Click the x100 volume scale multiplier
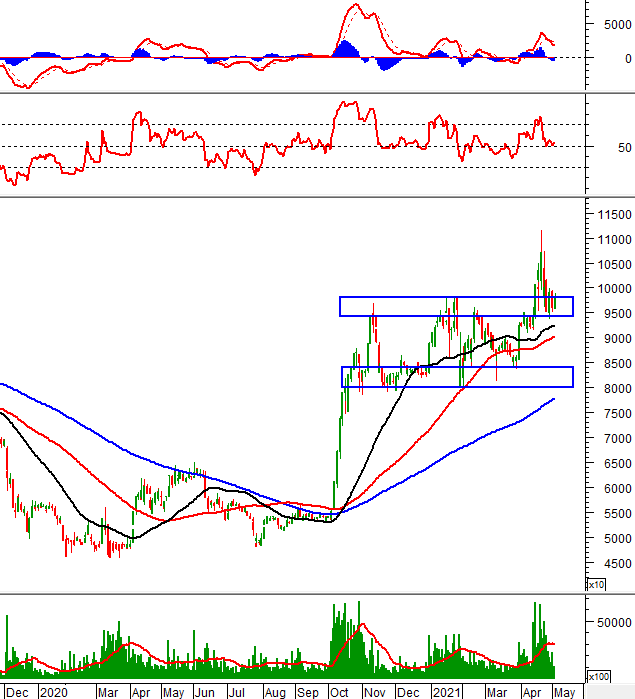 coord(598,677)
